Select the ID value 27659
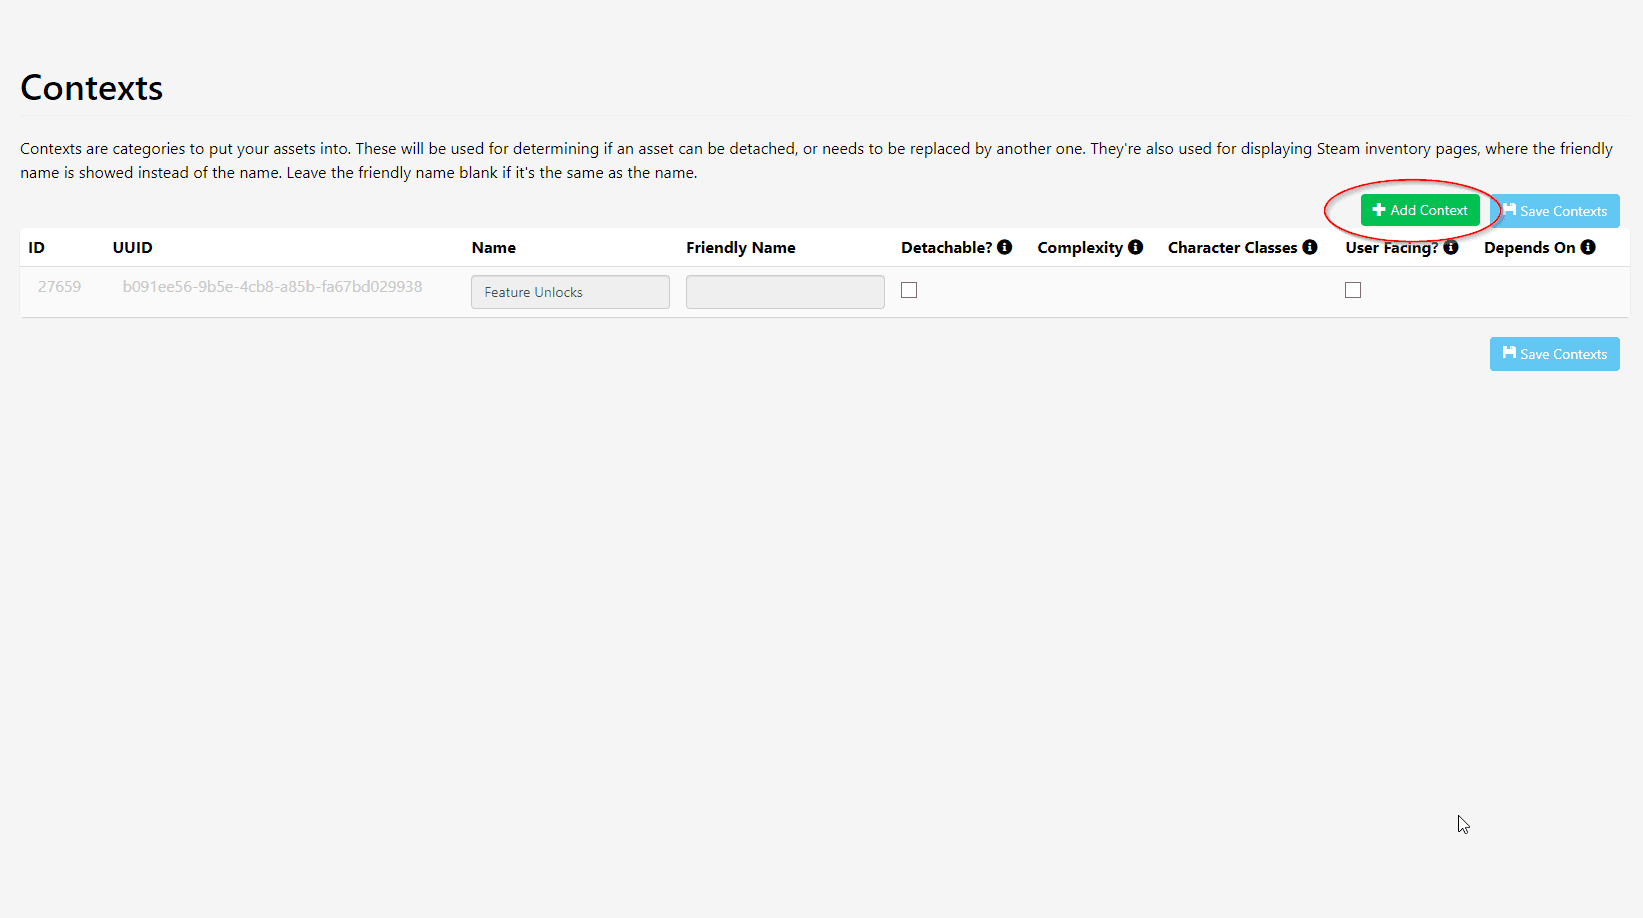The image size is (1643, 918). coord(59,287)
